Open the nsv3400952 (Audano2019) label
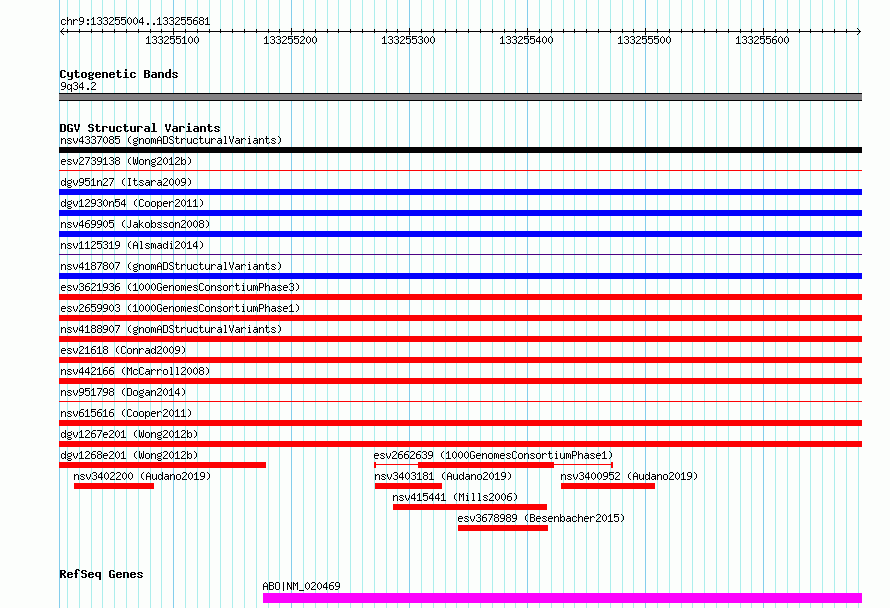This screenshot has height=608, width=890. coord(629,476)
